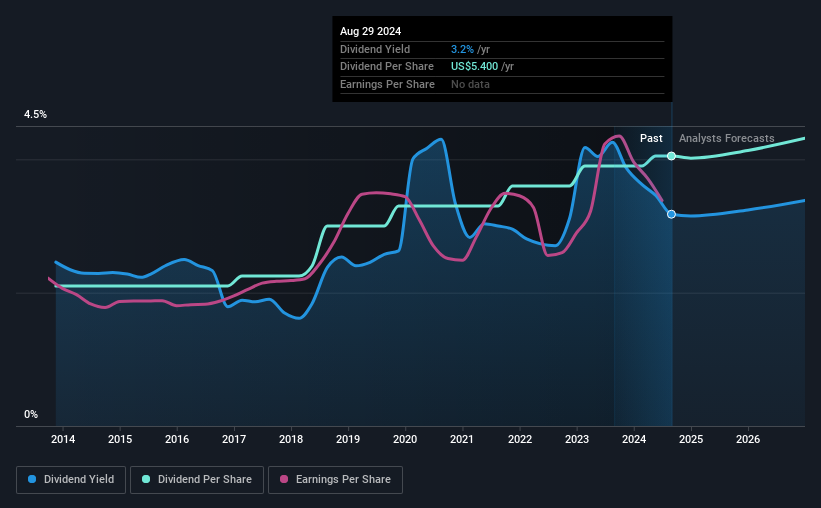Click the 0% y-axis label
Image resolution: width=821 pixels, height=508 pixels.
31,415
